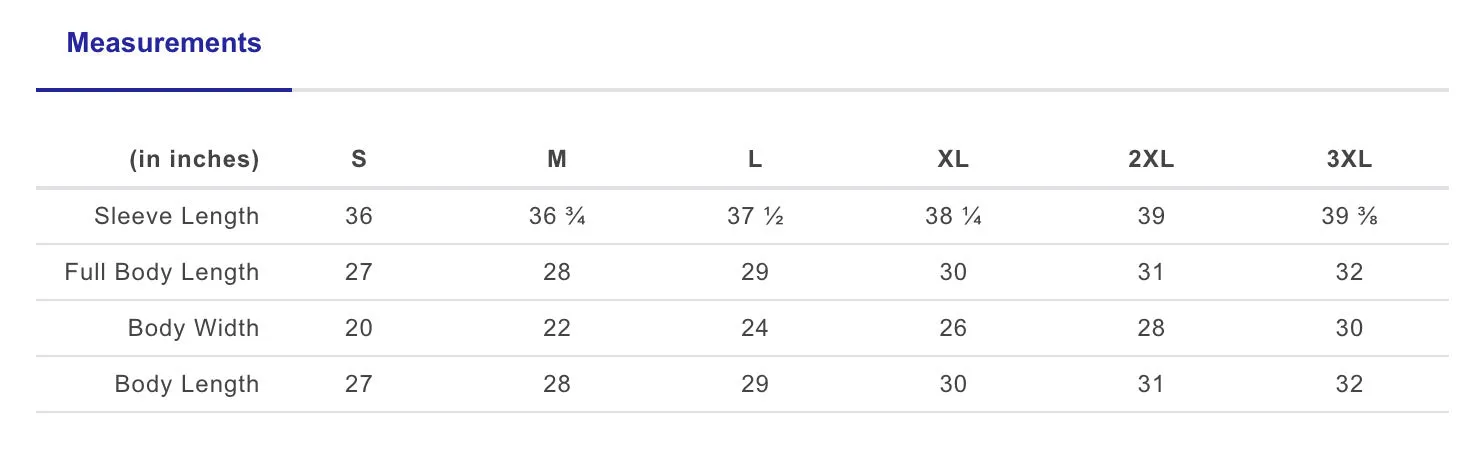1480x460 pixels.
Task: Select Body Width value 30 for 3XL
Action: 1349,328
